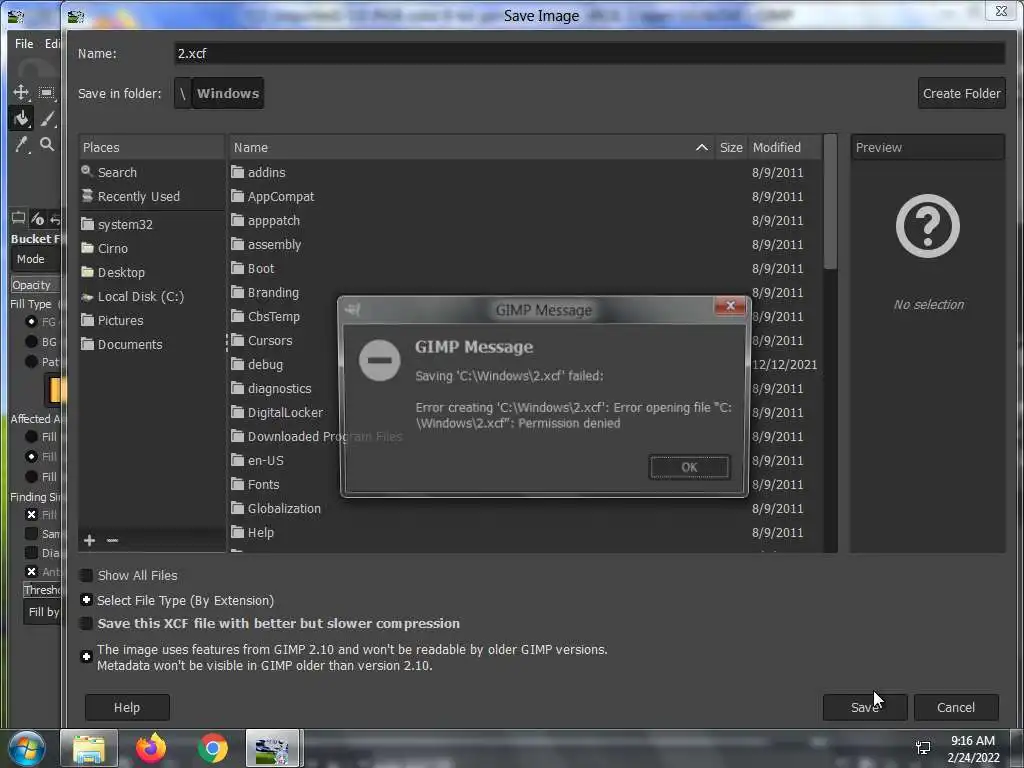Expand the GIMP 2.10 compatibility note
Image resolution: width=1024 pixels, height=768 pixels.
click(86, 656)
